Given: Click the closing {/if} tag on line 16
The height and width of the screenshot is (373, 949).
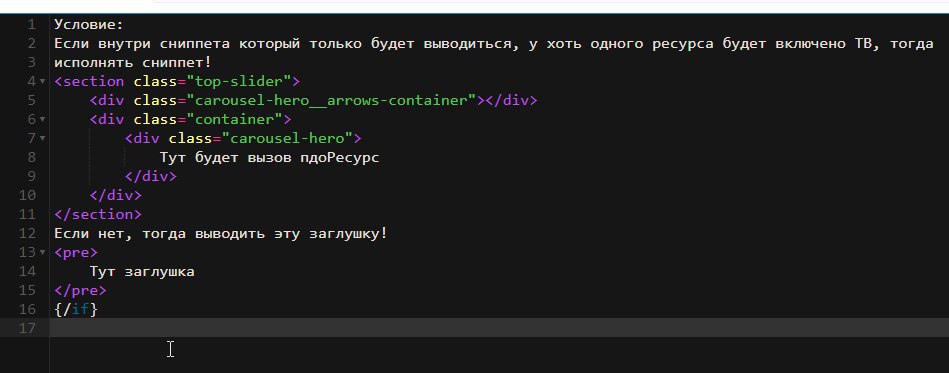Looking at the screenshot, I should click(76, 309).
